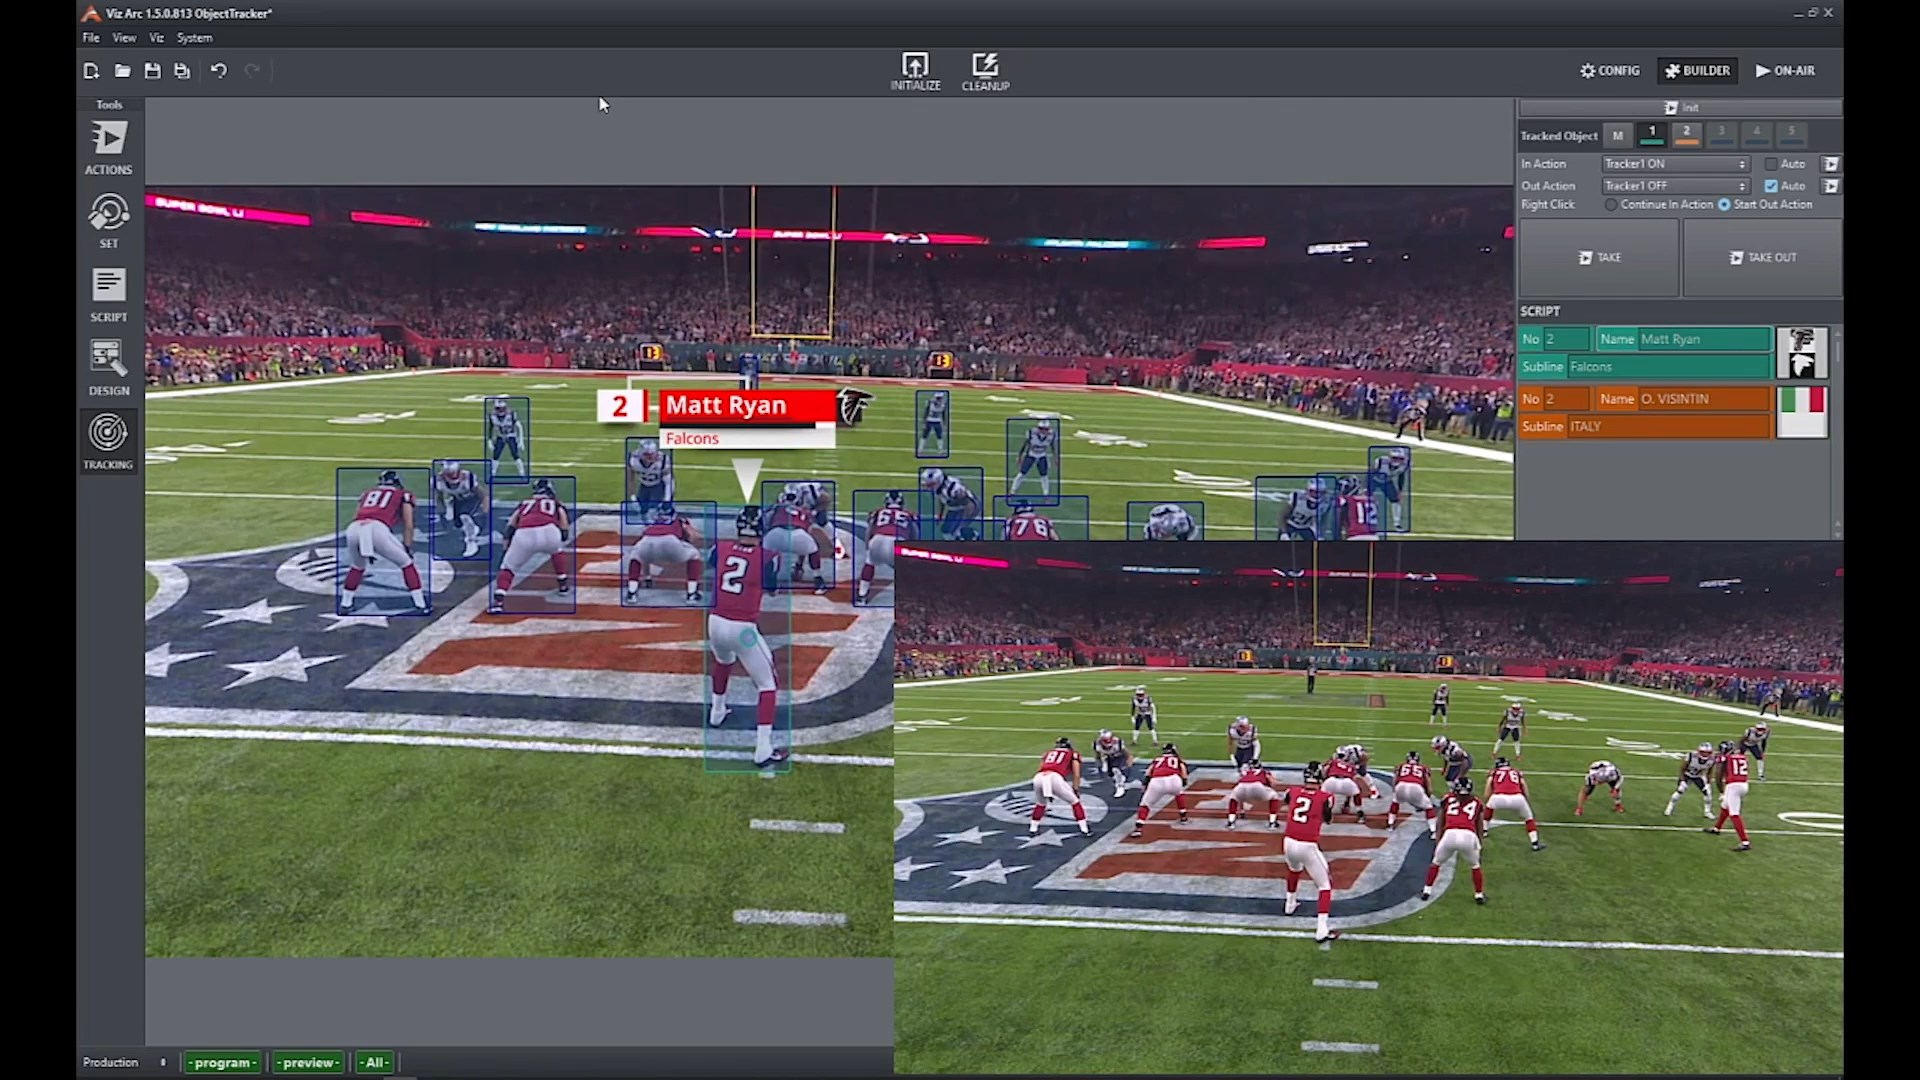
Task: Open the Script tool in the sidebar
Action: click(x=108, y=295)
